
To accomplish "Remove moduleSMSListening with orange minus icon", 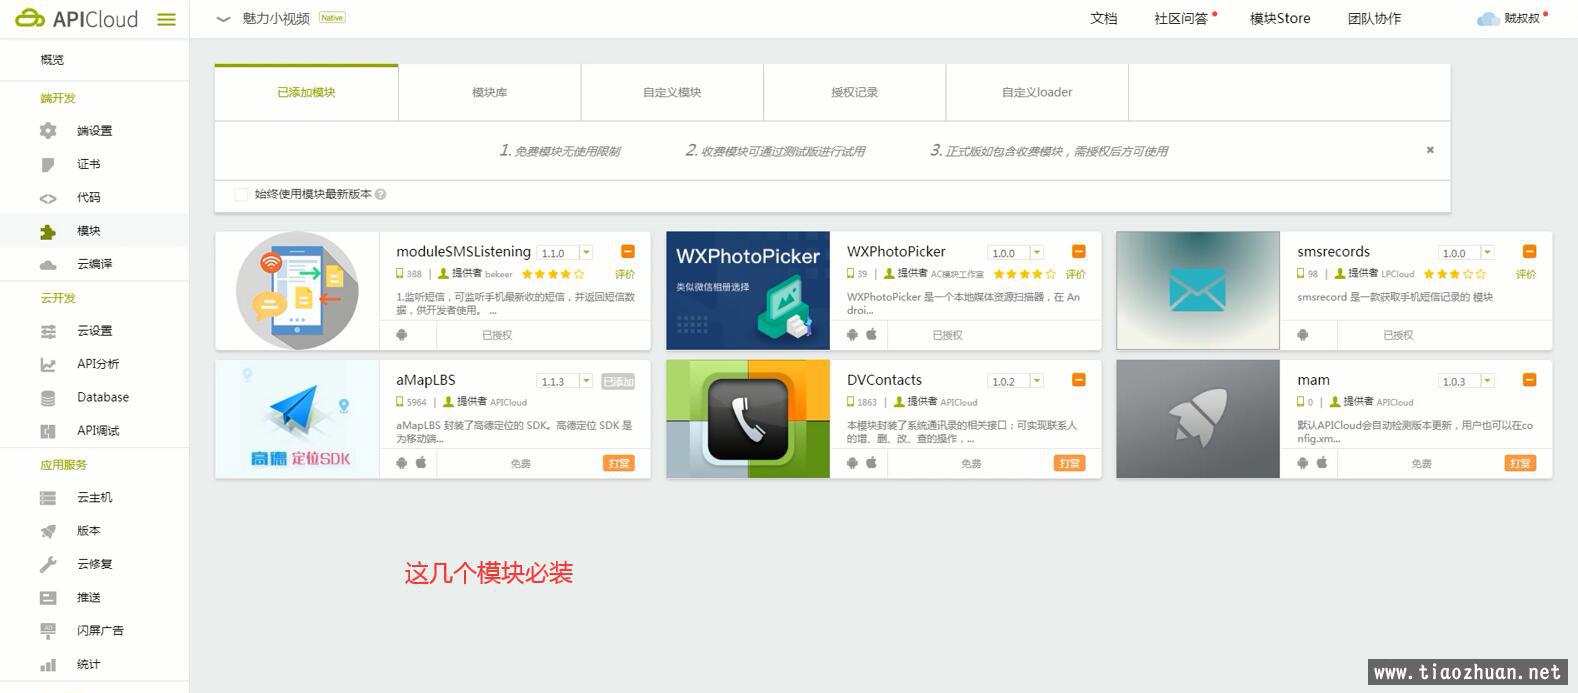I will [x=628, y=252].
